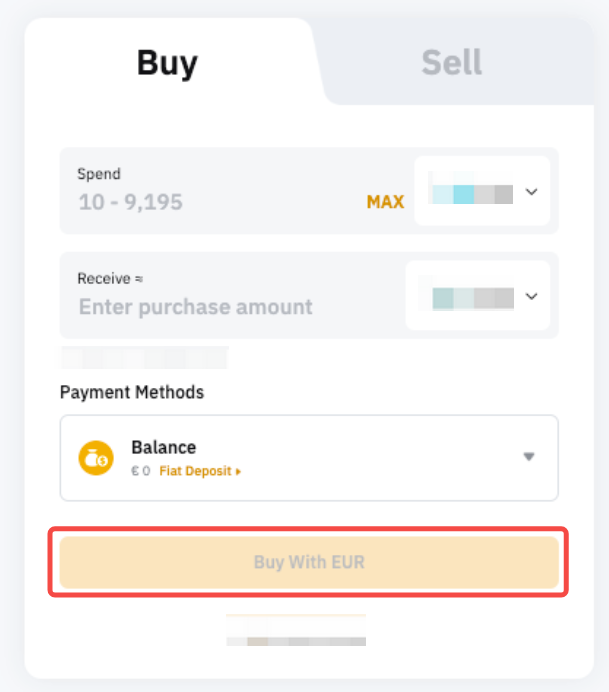Open the Receive currency selector

tap(471, 297)
